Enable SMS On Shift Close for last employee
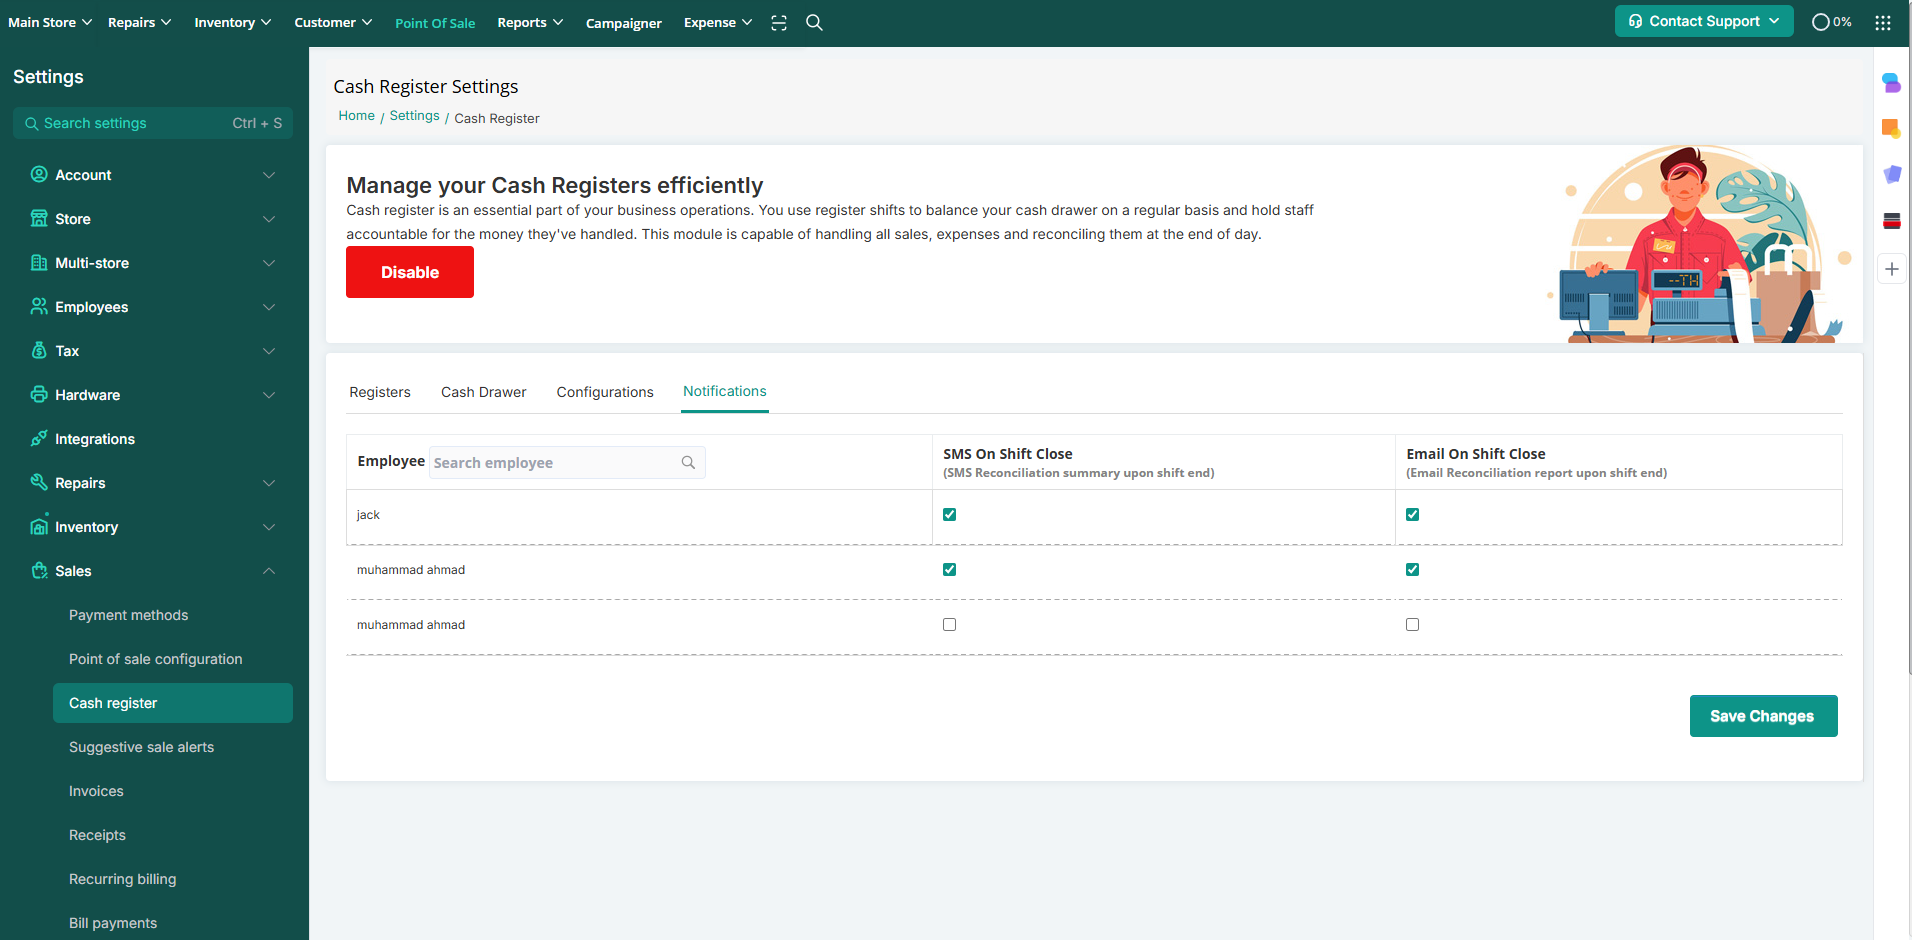This screenshot has height=940, width=1912. point(949,625)
